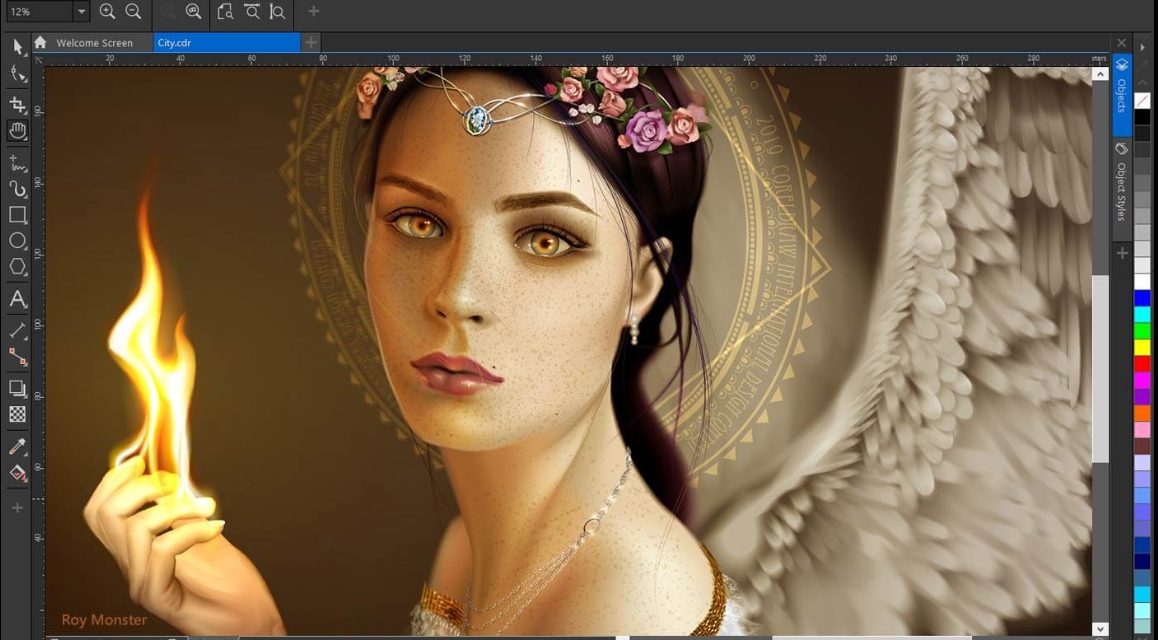Viewport: 1158px width, 640px height.
Task: Pick the orange color swatch
Action: coord(1142,413)
